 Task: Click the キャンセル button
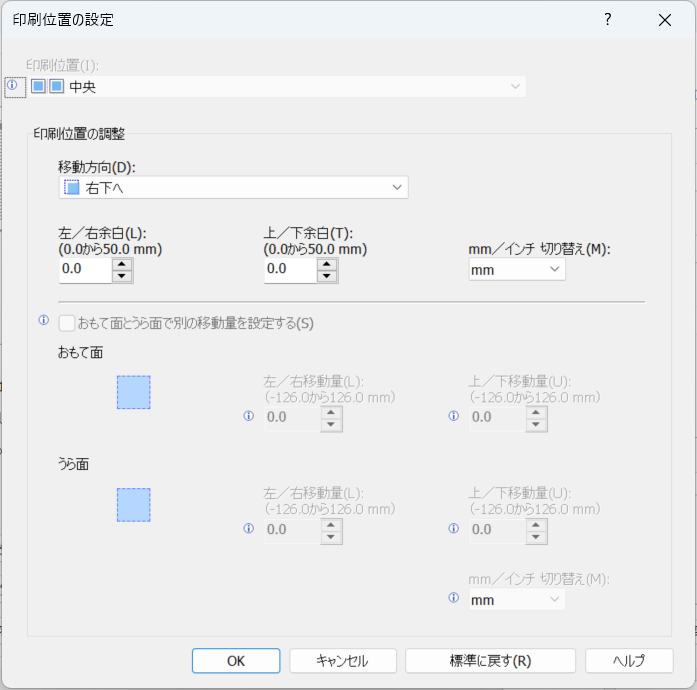(x=342, y=661)
